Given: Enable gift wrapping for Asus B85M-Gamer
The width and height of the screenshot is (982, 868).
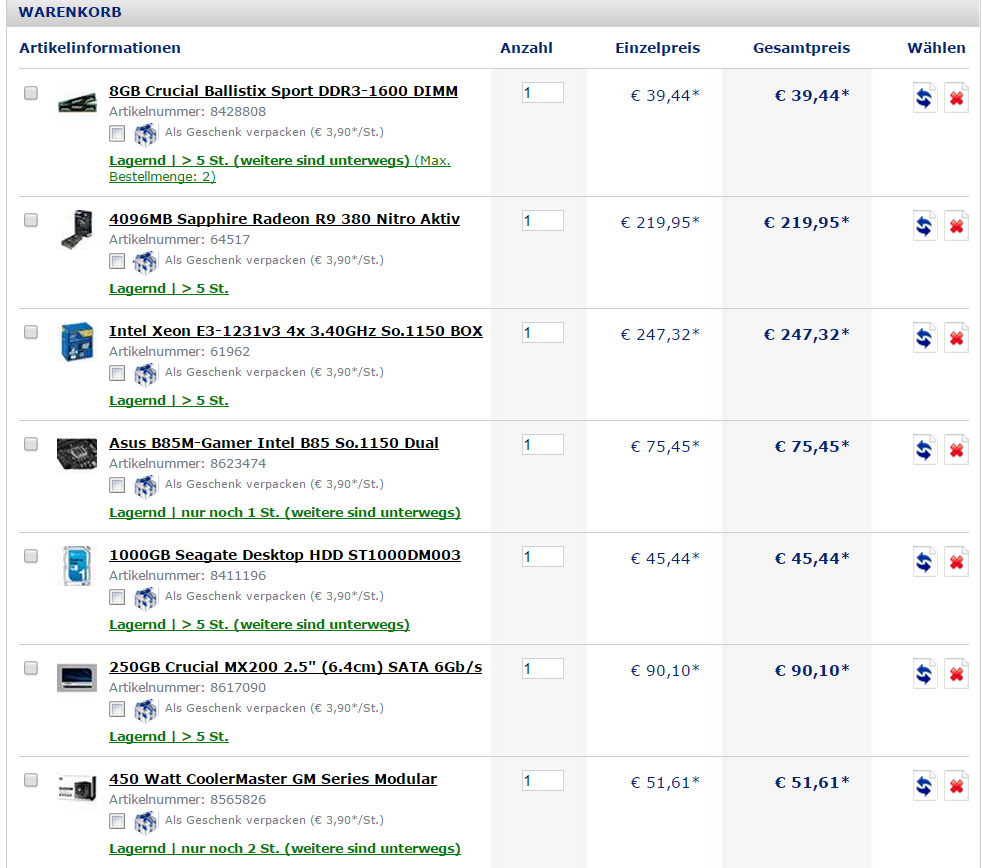Looking at the screenshot, I should (x=117, y=485).
